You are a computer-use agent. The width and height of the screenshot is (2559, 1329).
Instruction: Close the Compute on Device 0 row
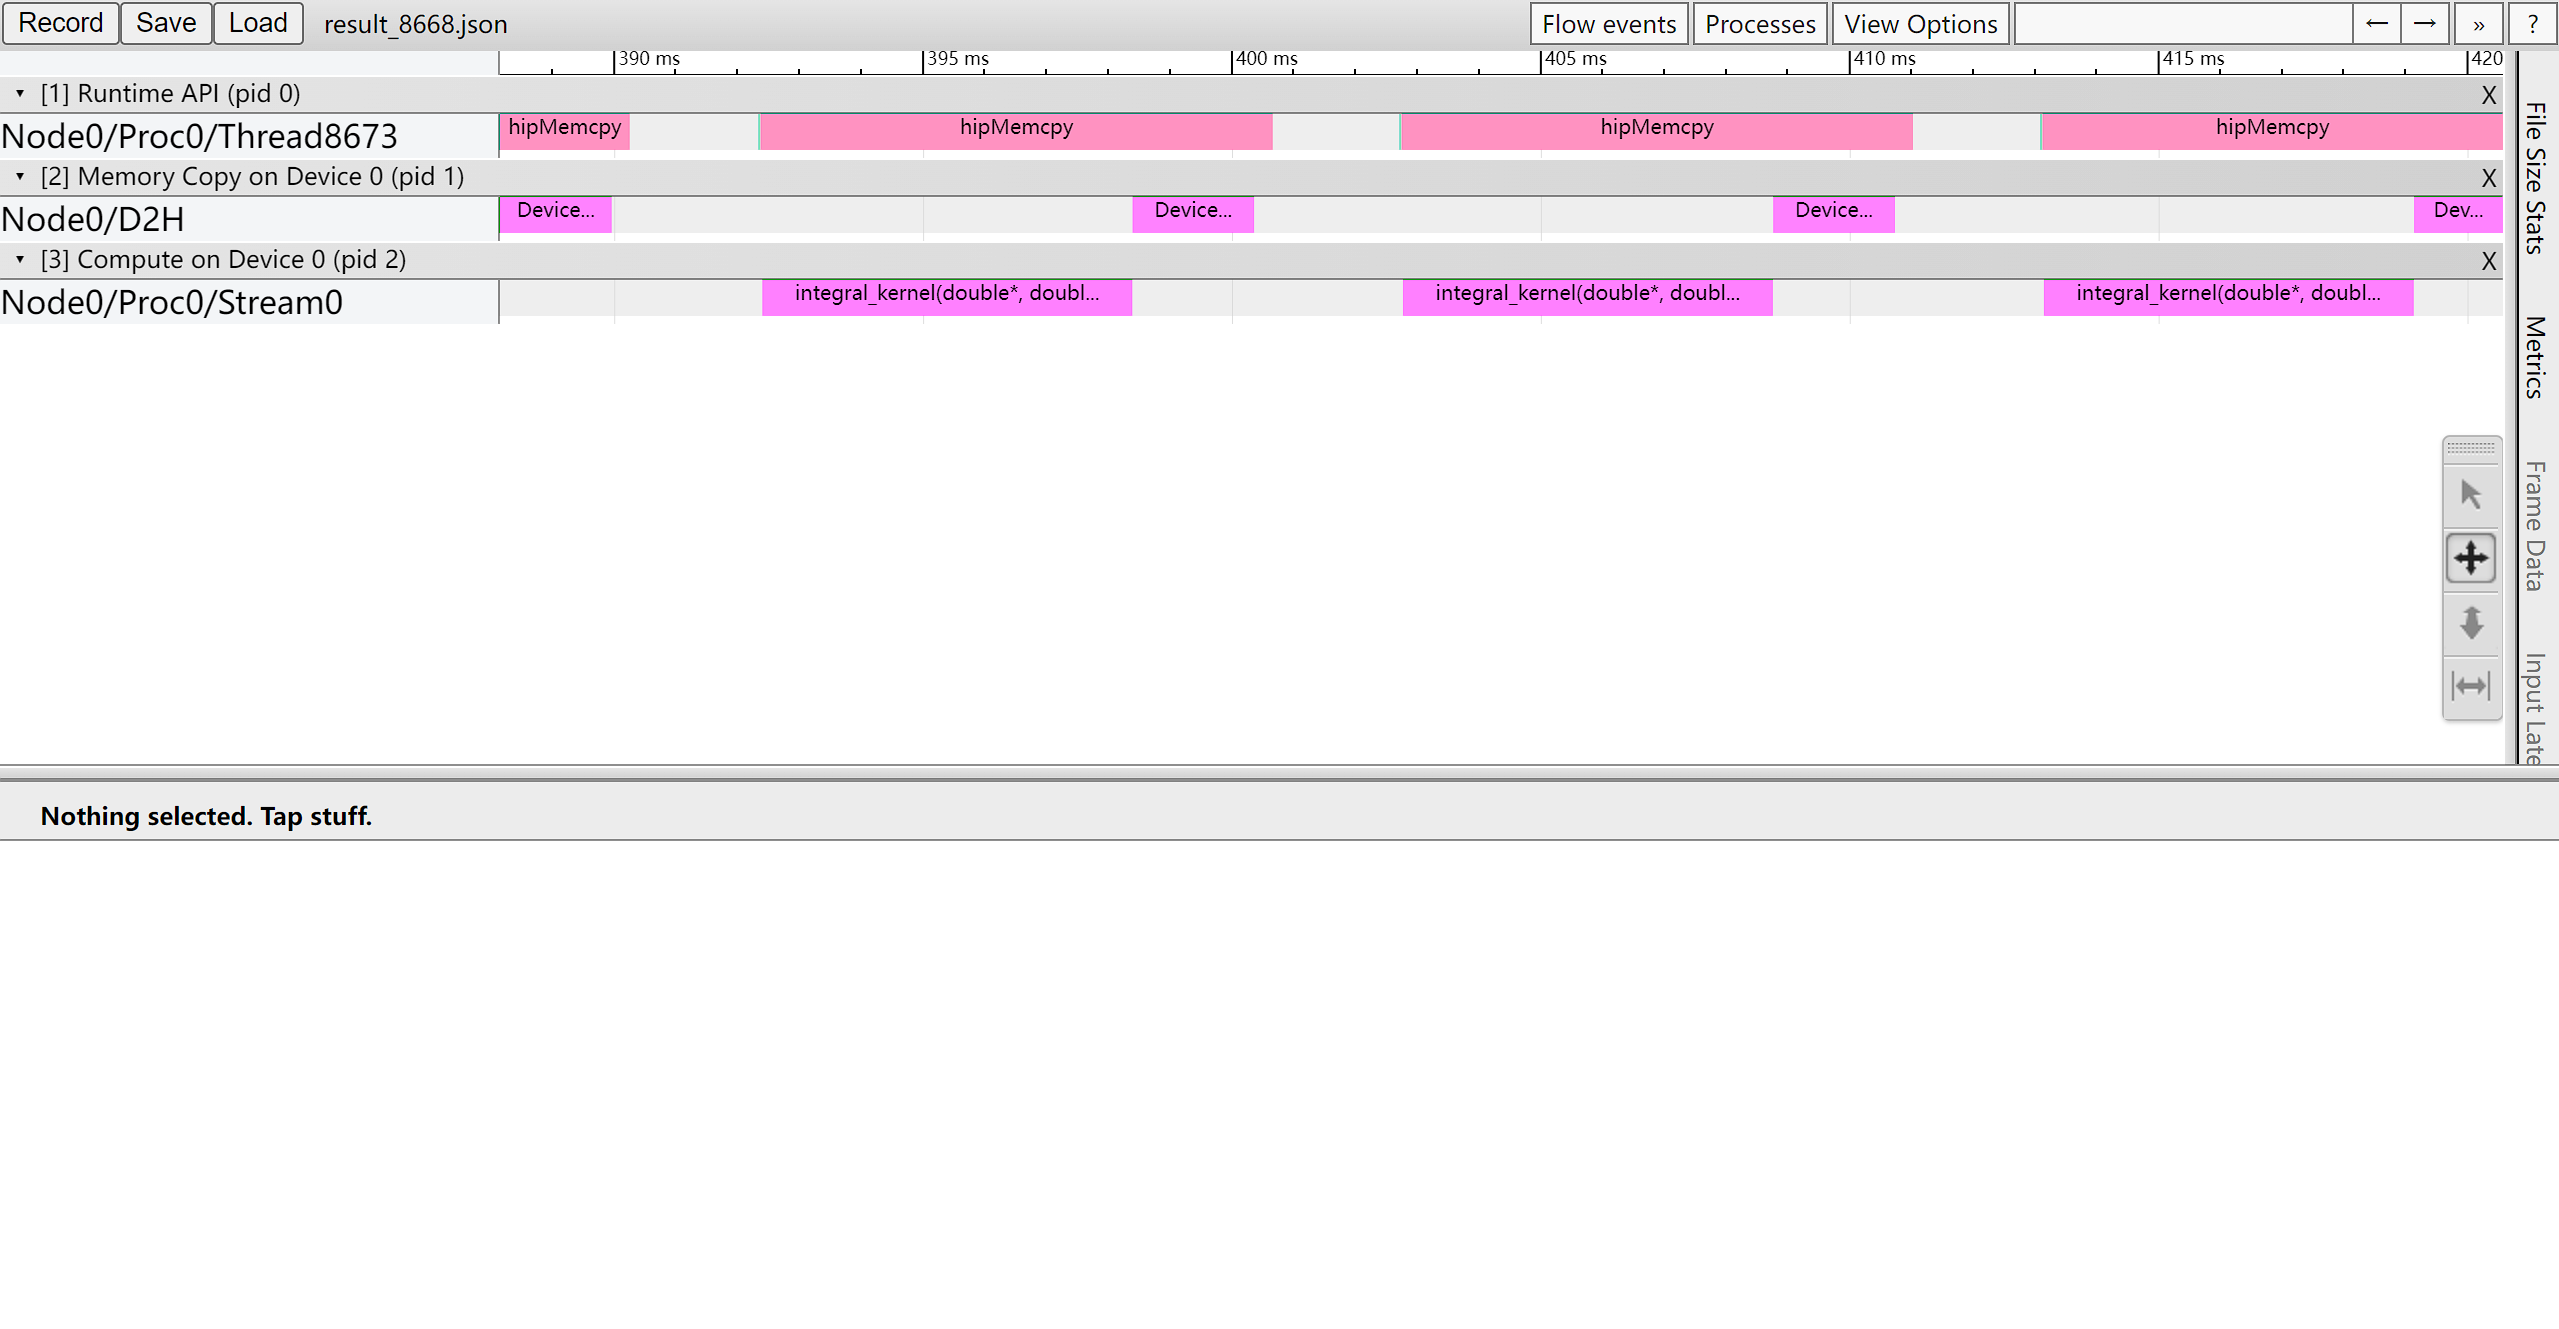pyautogui.click(x=2488, y=261)
